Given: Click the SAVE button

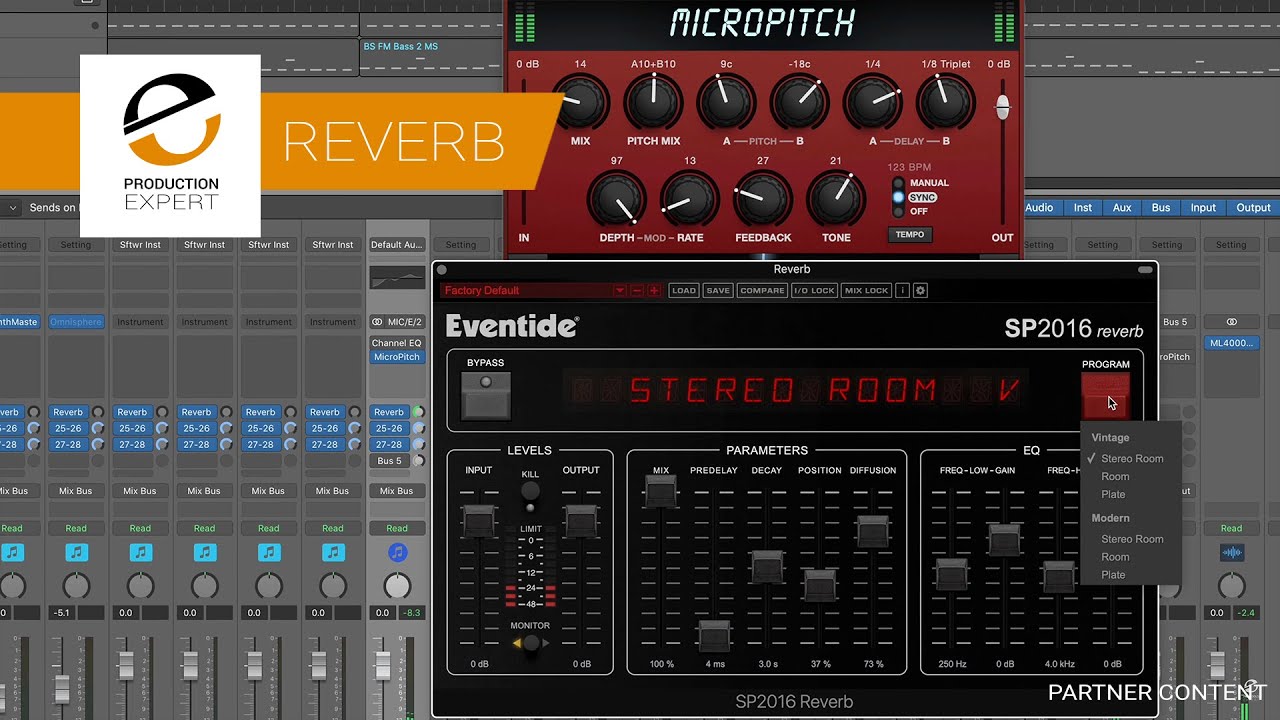Looking at the screenshot, I should [718, 290].
